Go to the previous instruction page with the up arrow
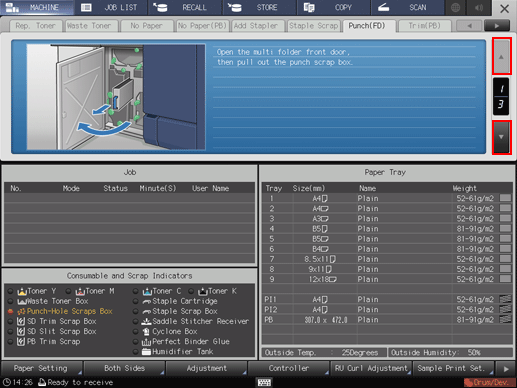The image size is (517, 388). [x=501, y=56]
